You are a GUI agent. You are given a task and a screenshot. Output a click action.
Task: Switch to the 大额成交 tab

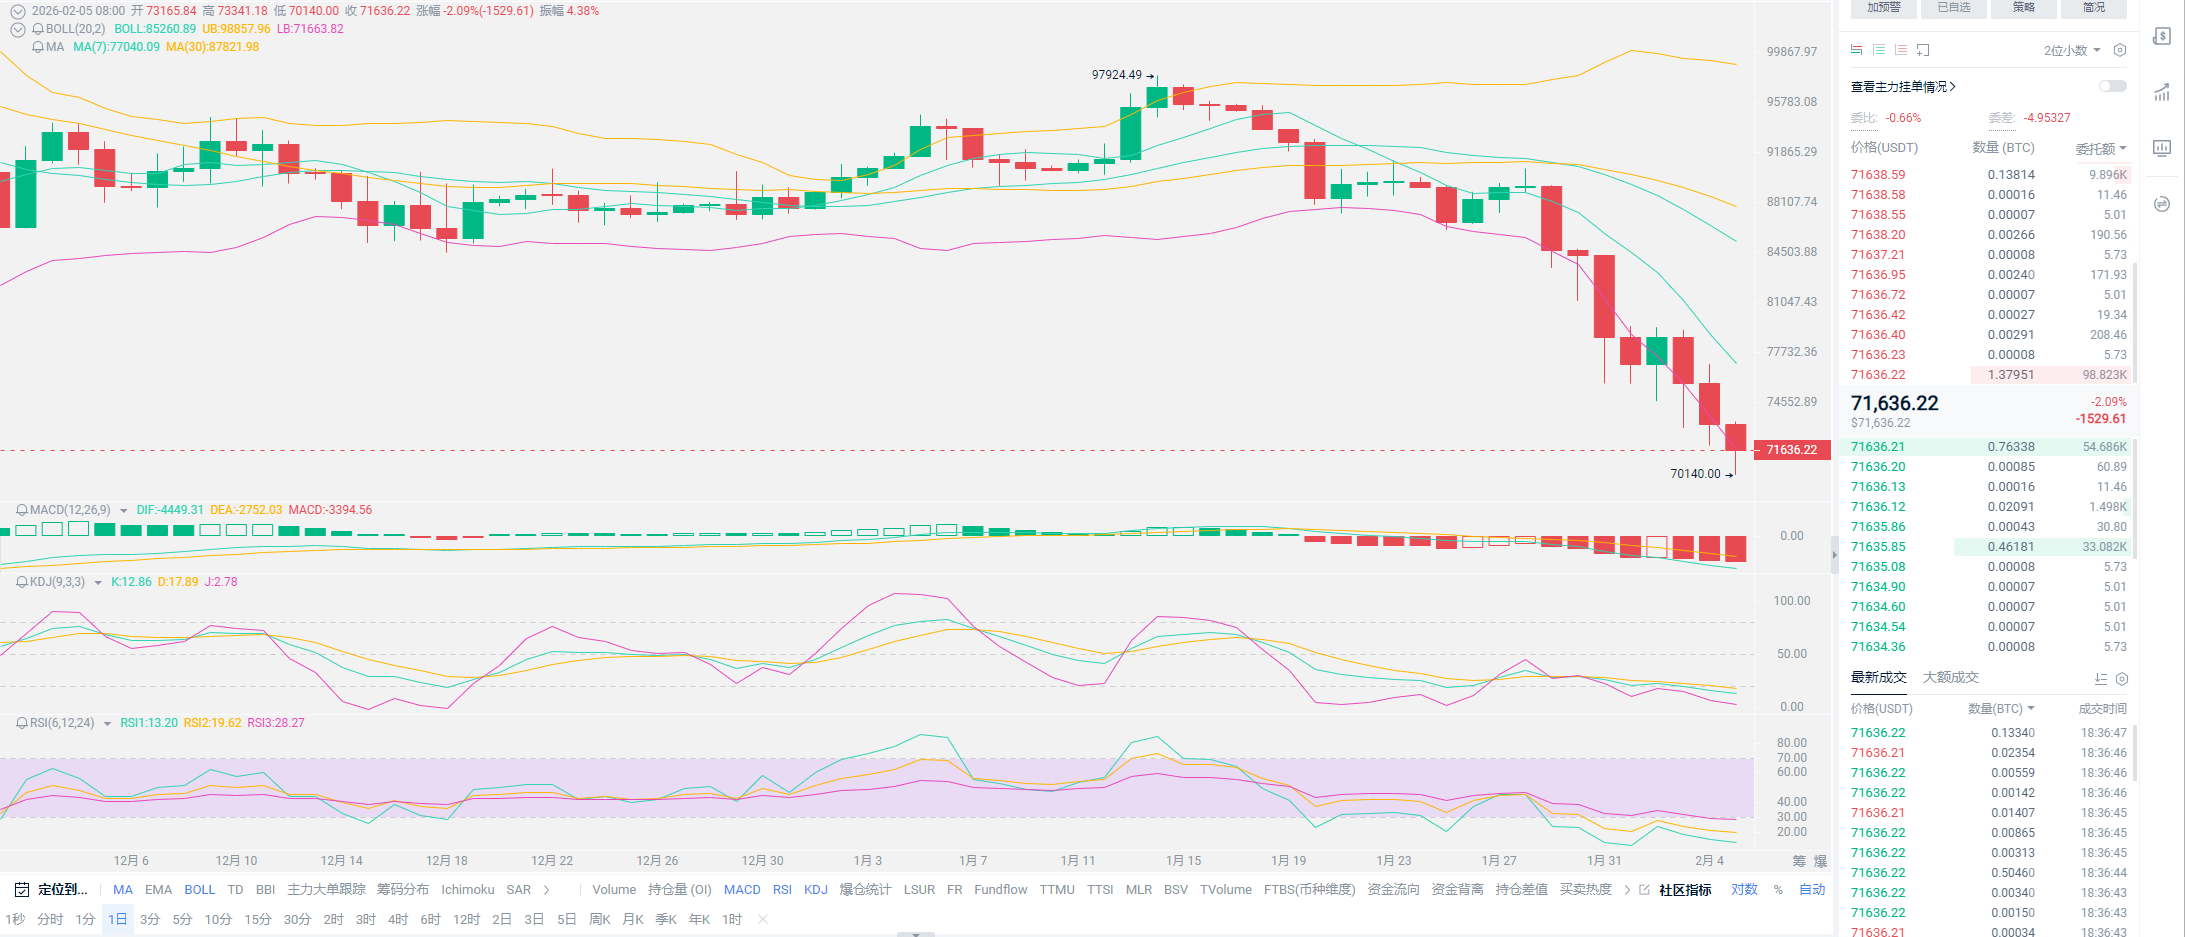1950,677
